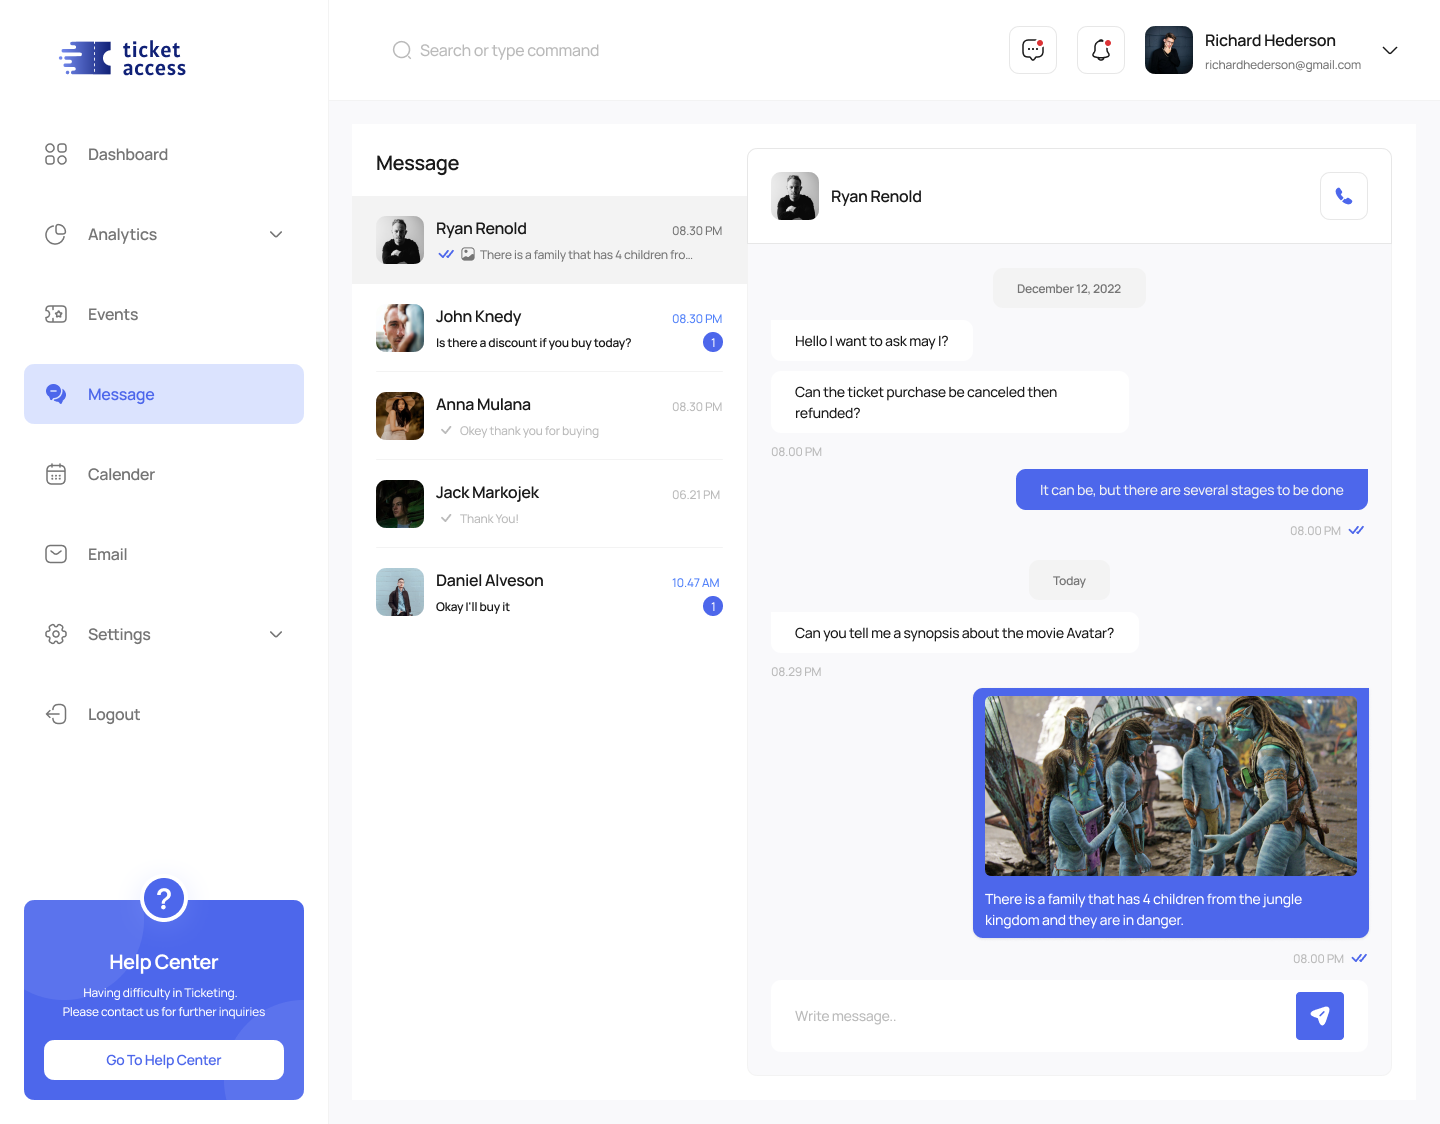
Task: Click the richardhederson@gmail.com email text
Action: pyautogui.click(x=1283, y=65)
